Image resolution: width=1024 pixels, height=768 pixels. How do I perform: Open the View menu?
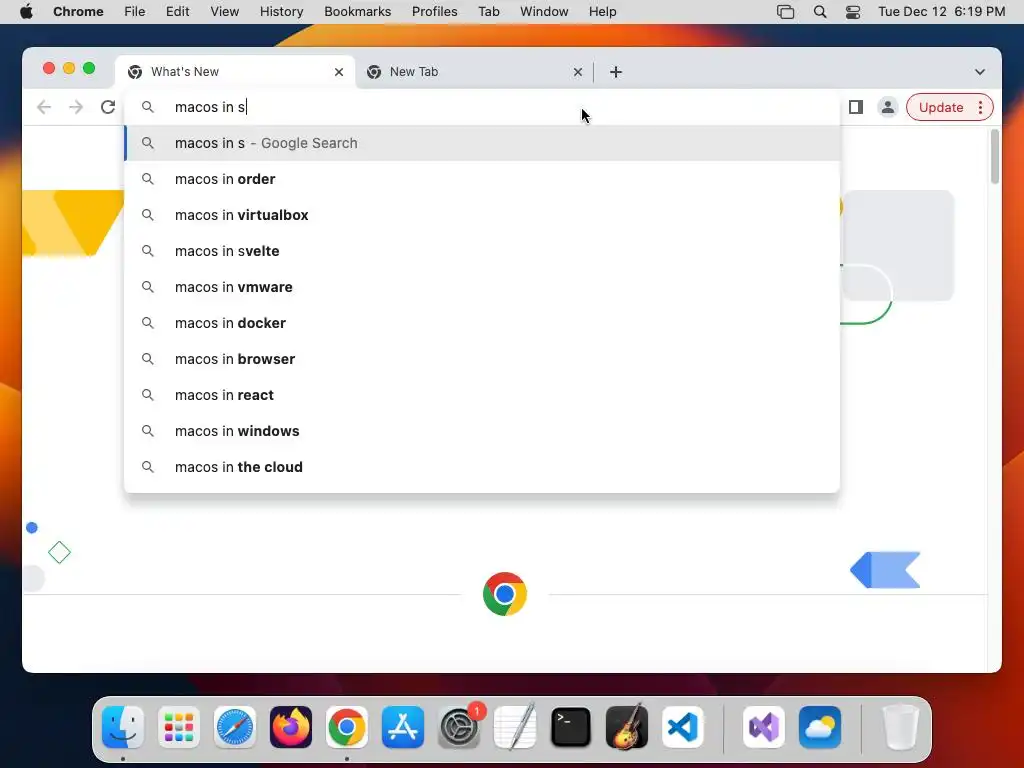click(225, 12)
